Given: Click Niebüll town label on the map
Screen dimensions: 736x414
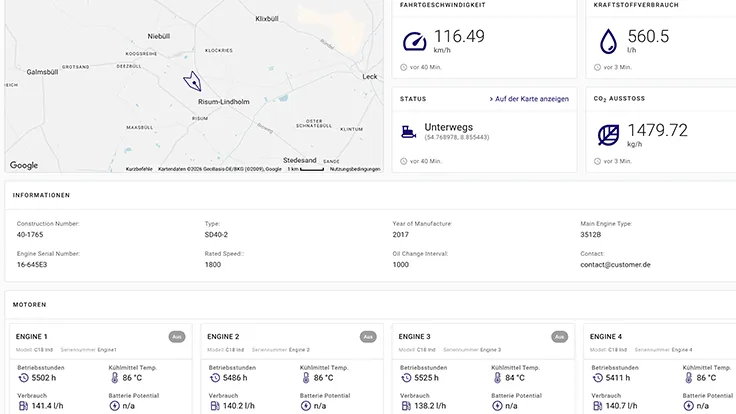Looking at the screenshot, I should click(159, 36).
